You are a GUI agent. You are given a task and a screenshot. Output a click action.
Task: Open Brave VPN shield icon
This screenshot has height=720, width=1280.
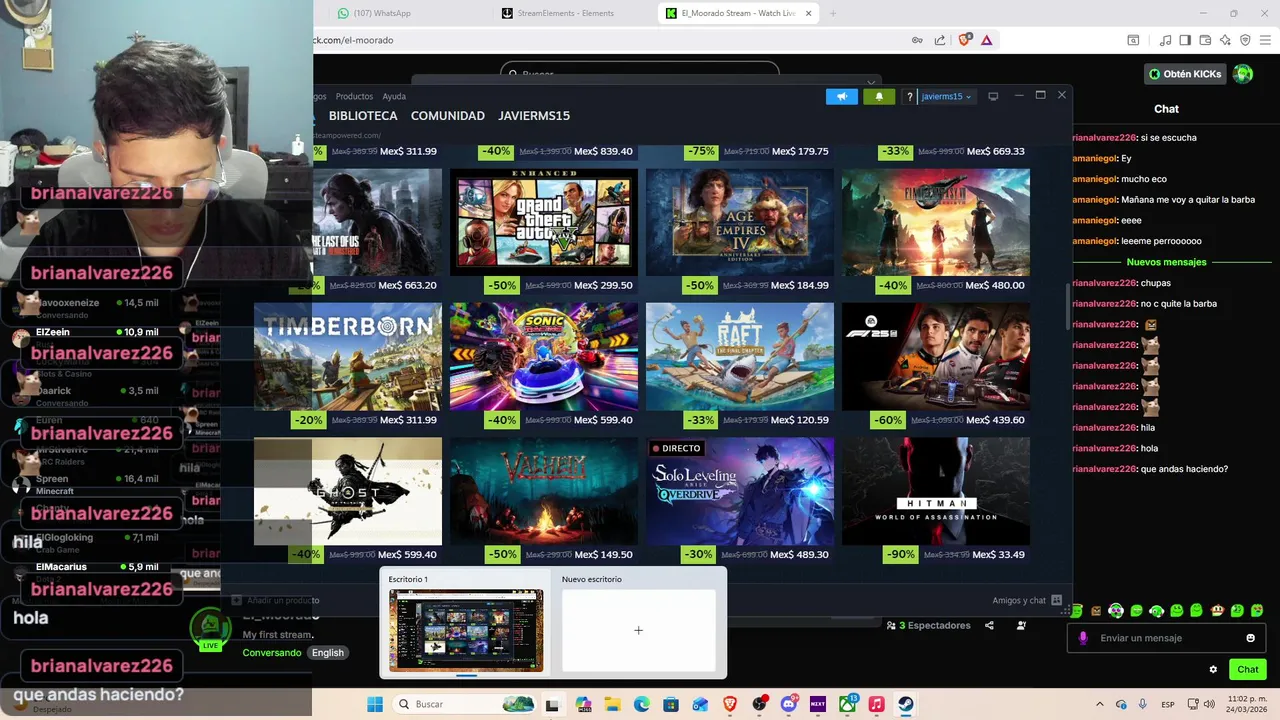tap(1245, 40)
